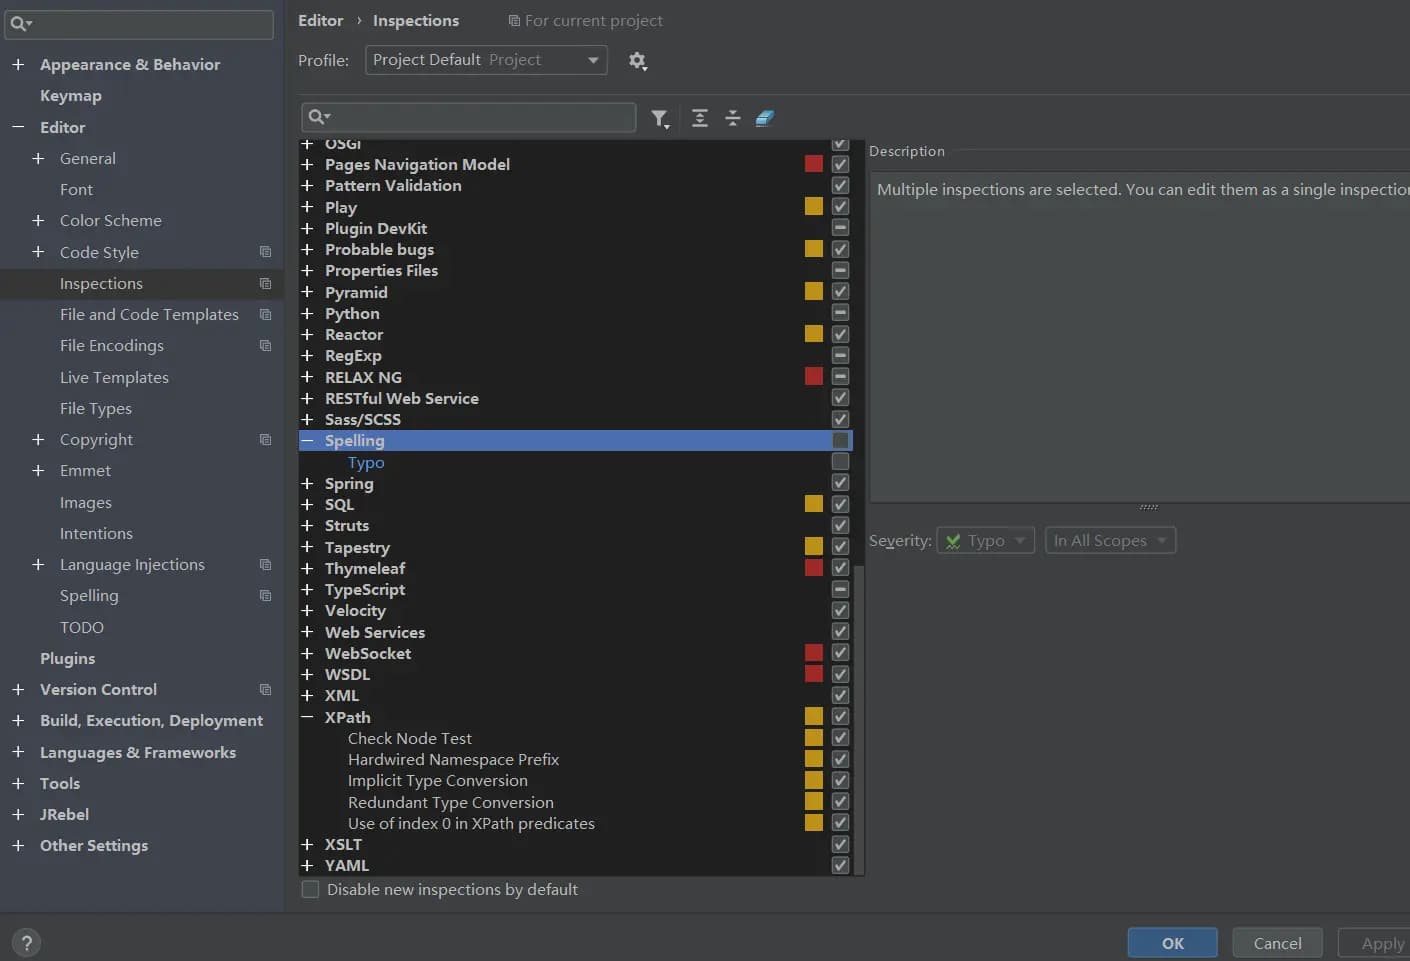The height and width of the screenshot is (961, 1410).
Task: Click the Editor breadcrumb link
Action: [320, 20]
